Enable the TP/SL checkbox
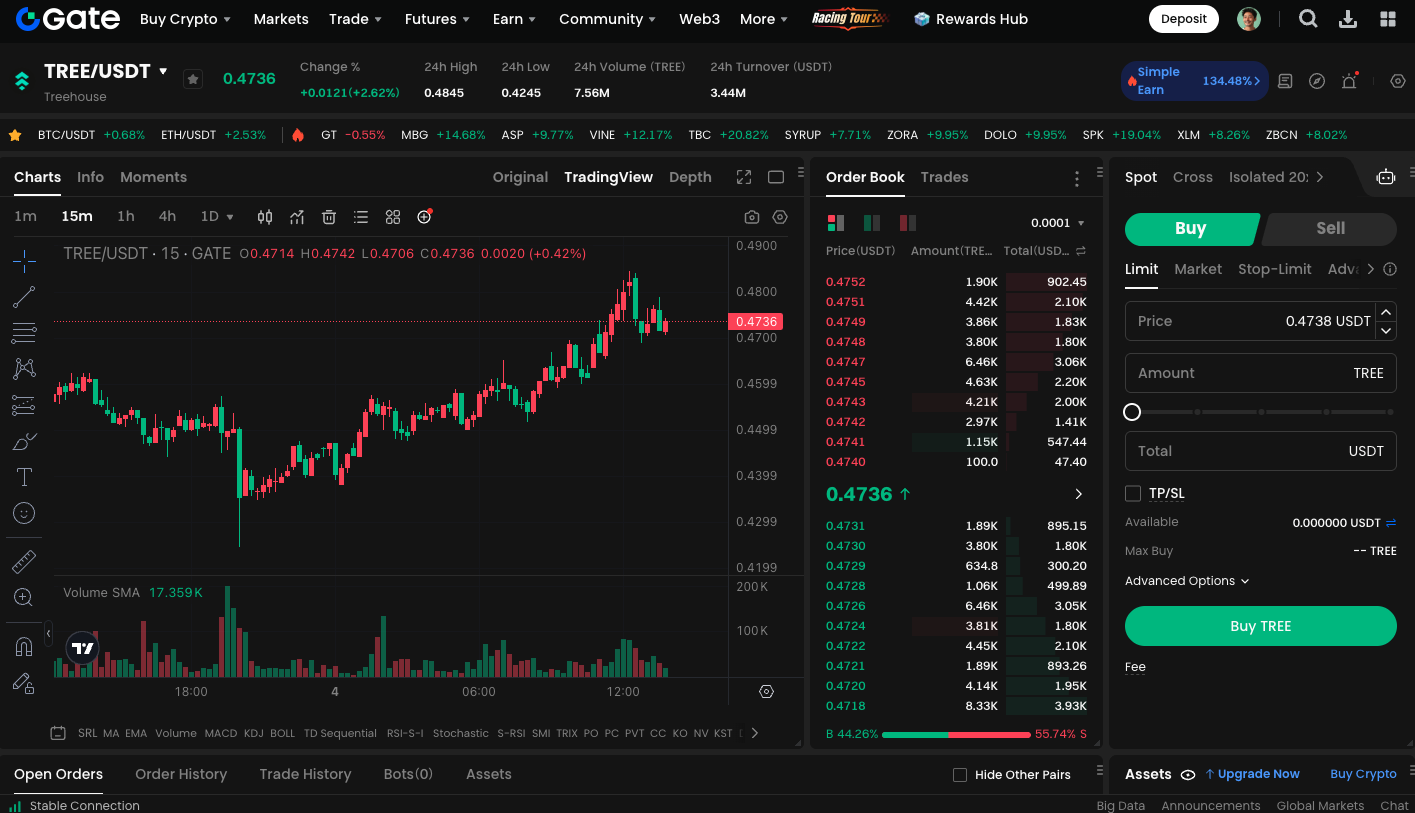Screen dimensions: 1415x813 pos(1133,493)
